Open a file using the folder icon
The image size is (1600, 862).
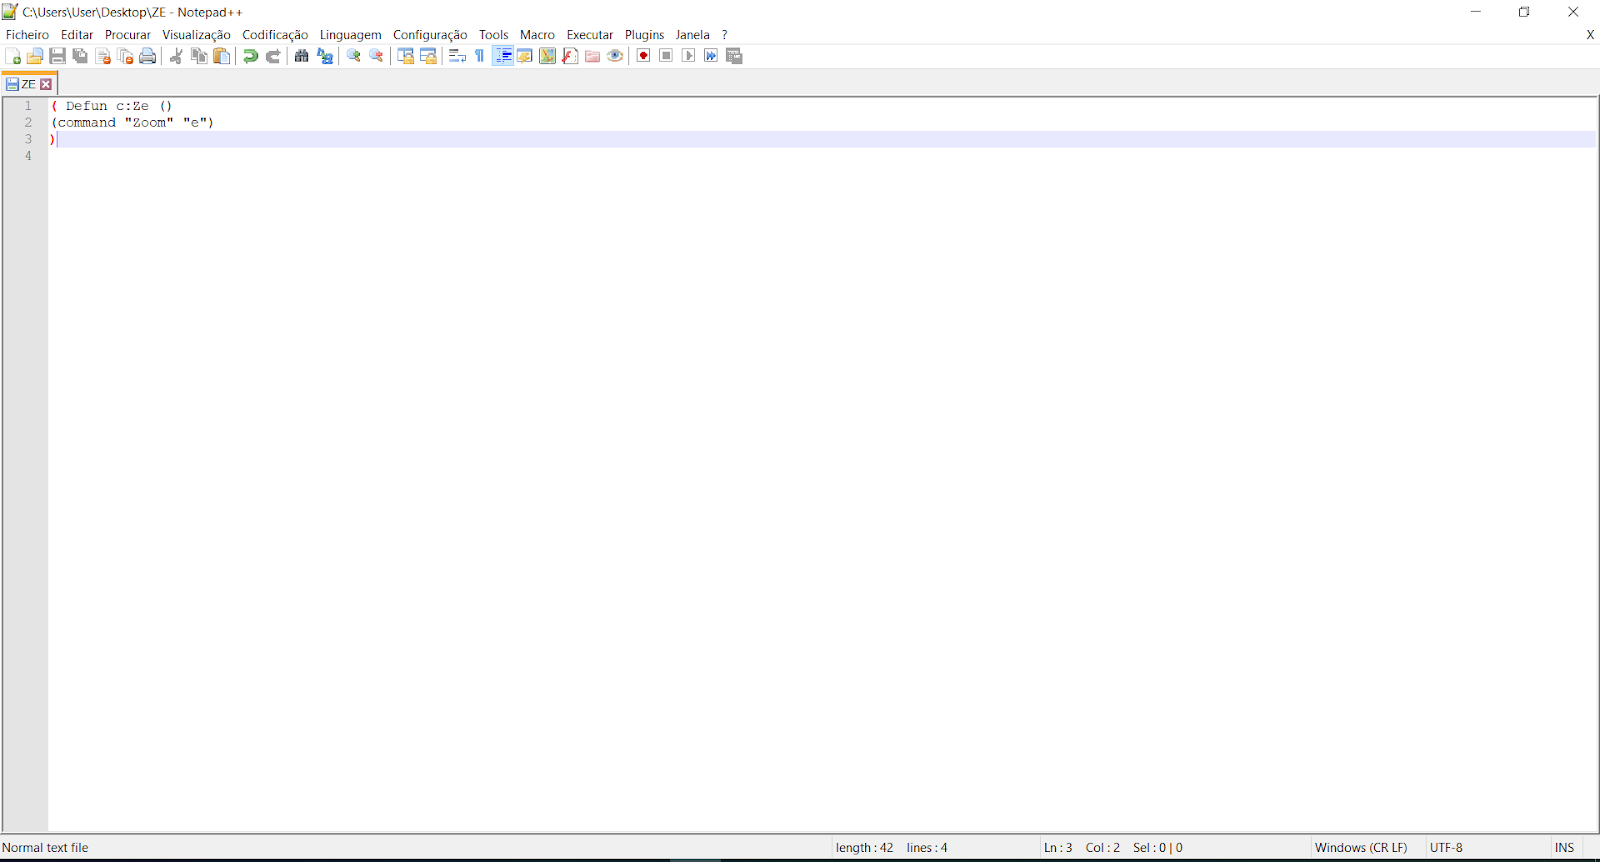[35, 56]
